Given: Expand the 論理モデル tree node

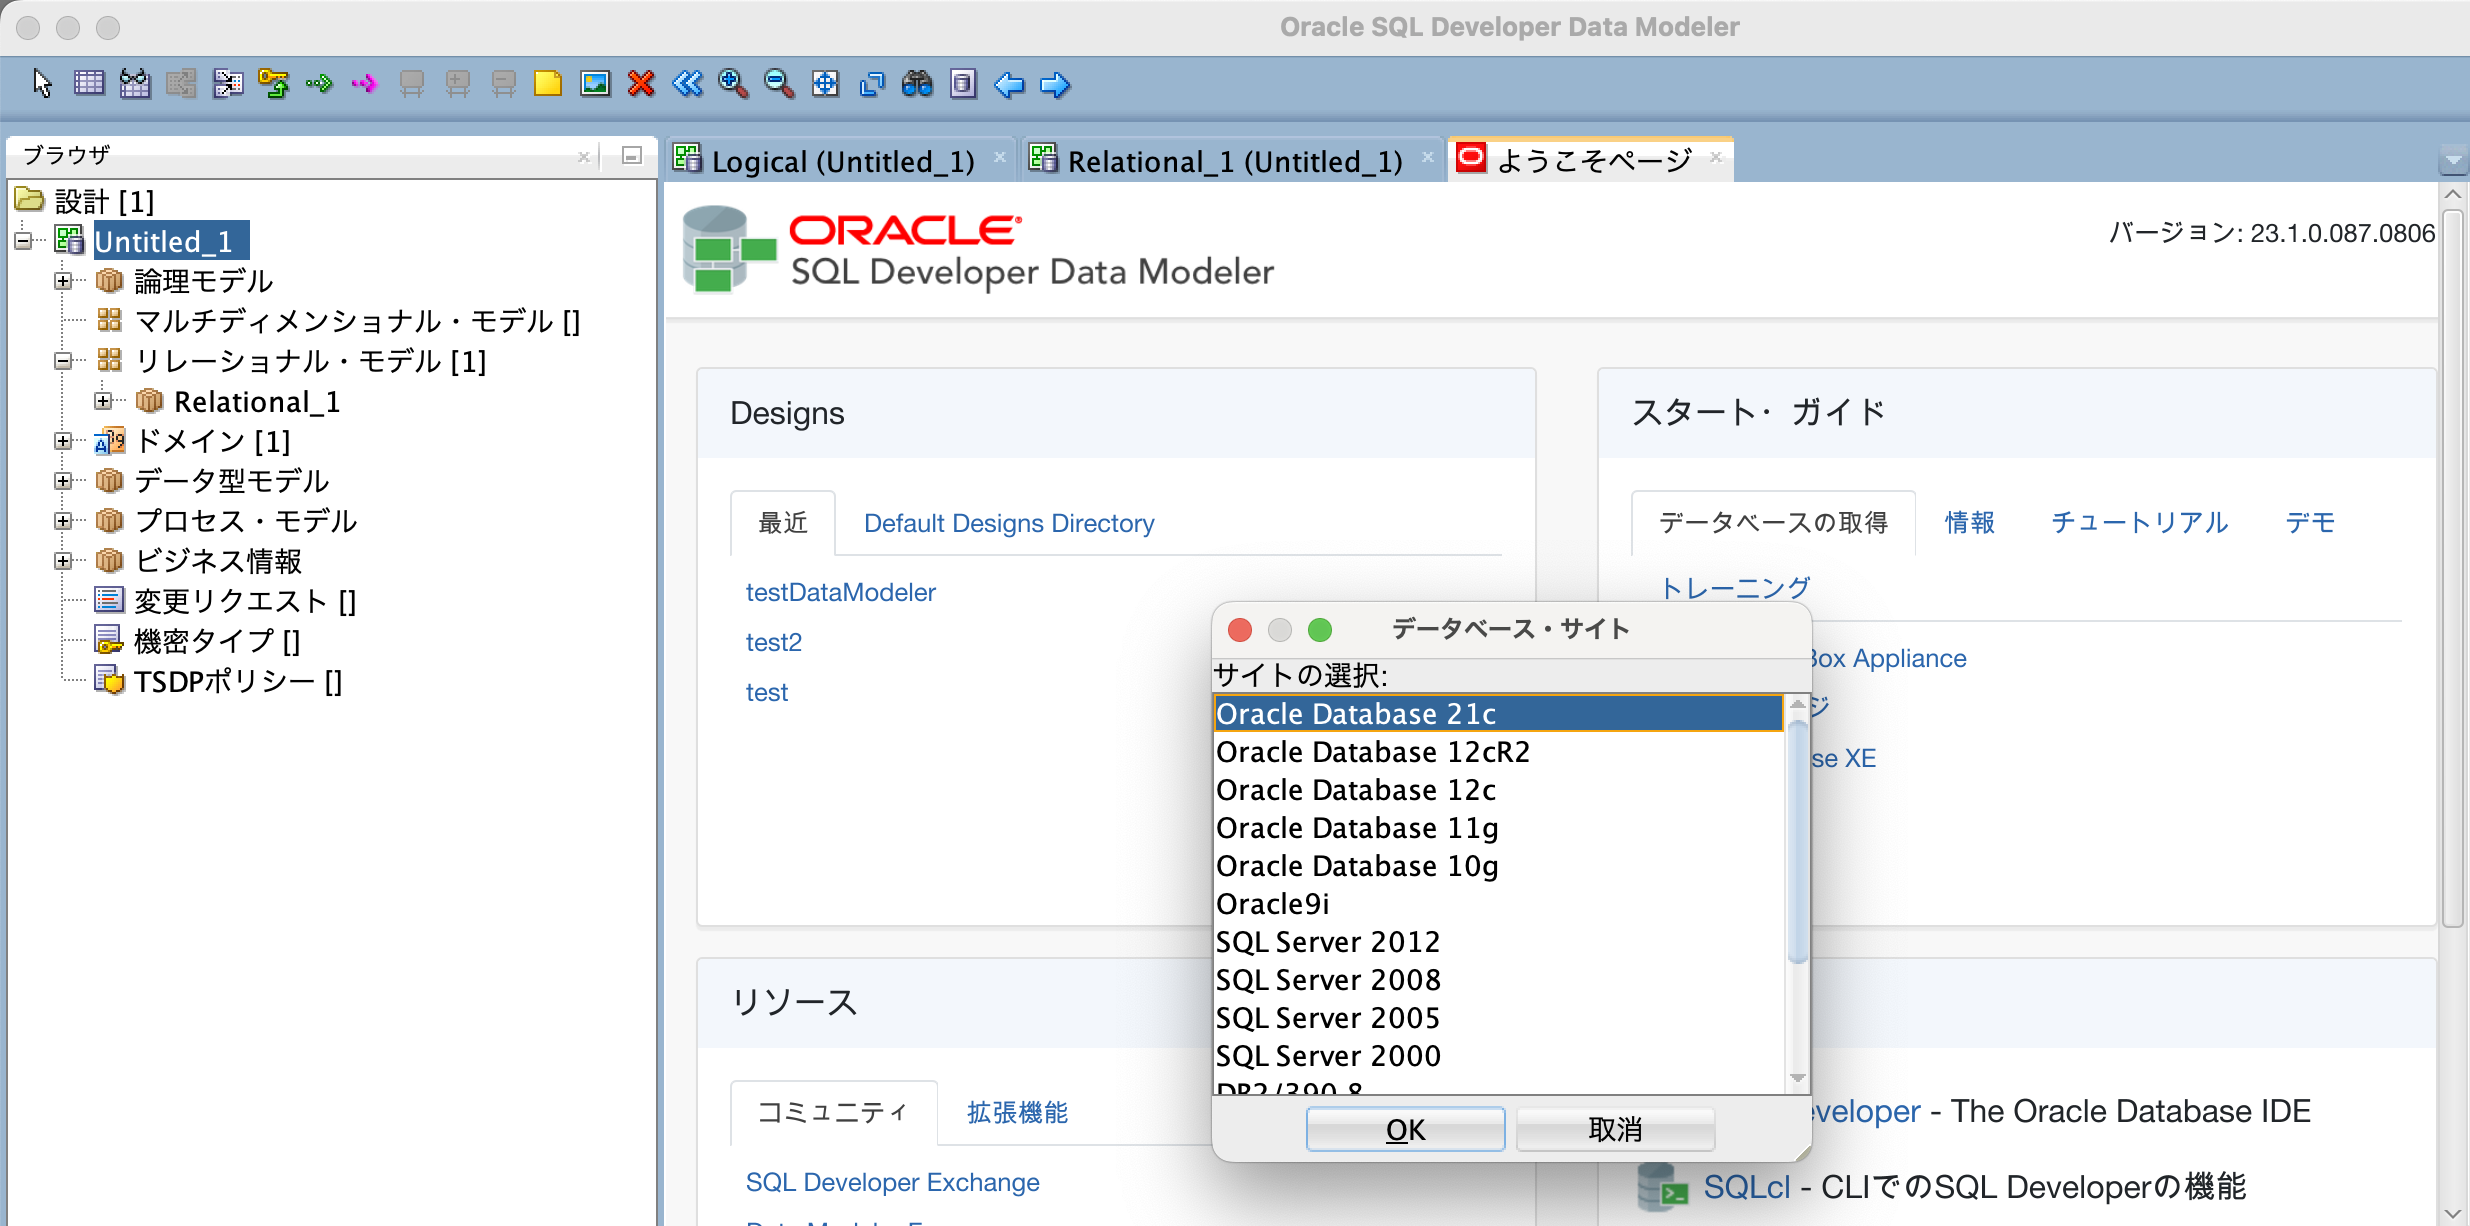Looking at the screenshot, I should coord(63,281).
